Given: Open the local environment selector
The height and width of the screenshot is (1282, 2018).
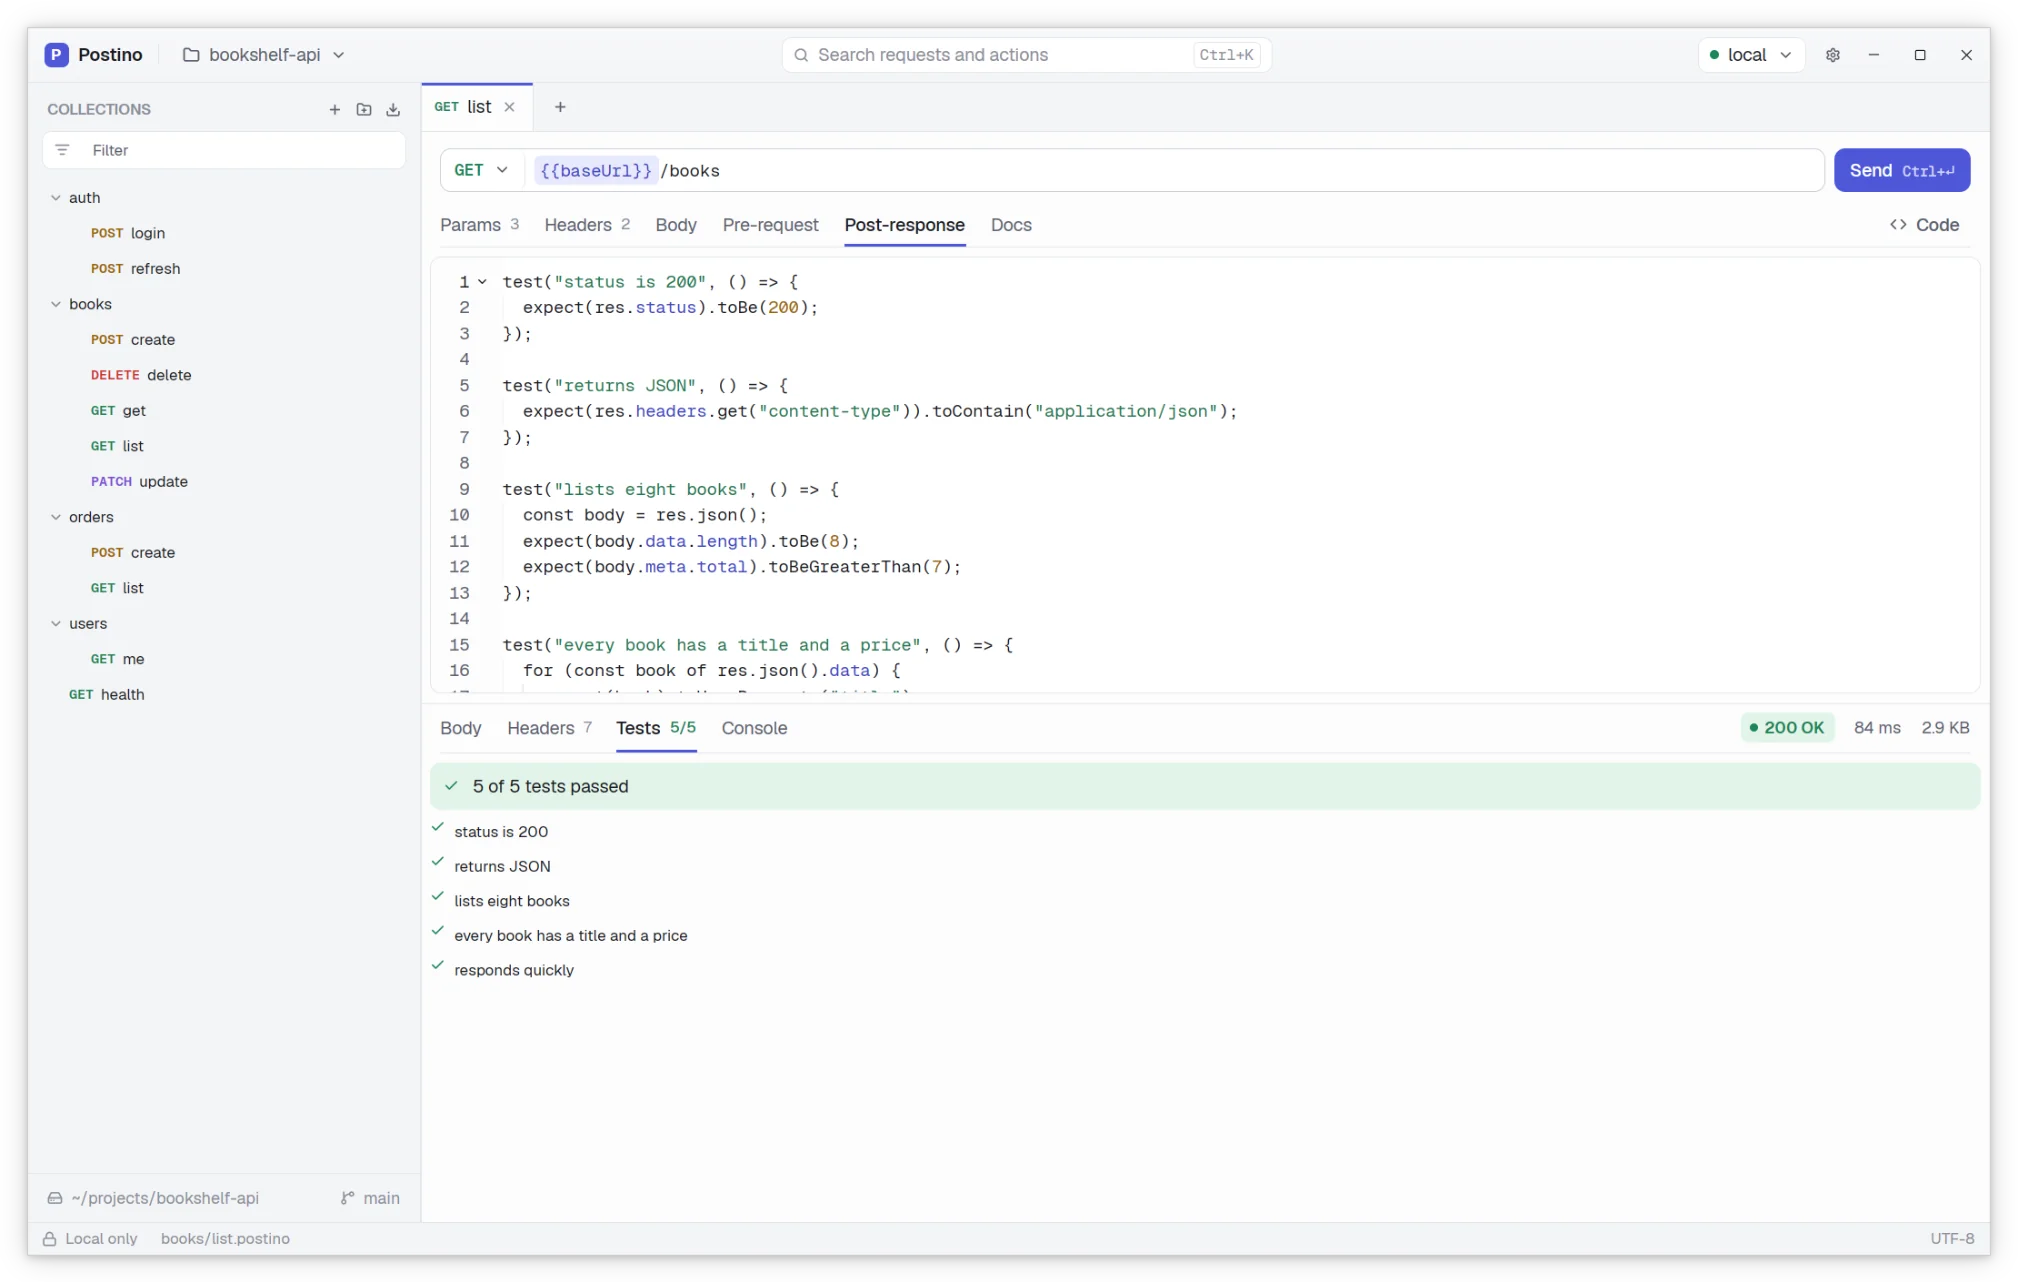Looking at the screenshot, I should (x=1751, y=55).
